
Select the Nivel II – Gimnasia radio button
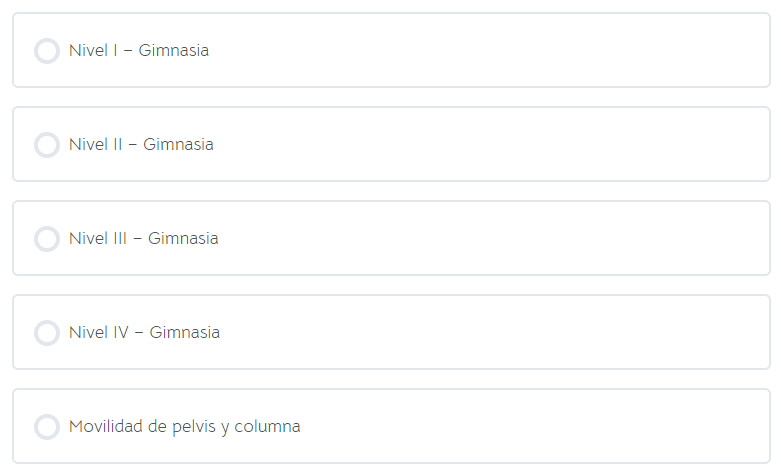click(x=47, y=145)
